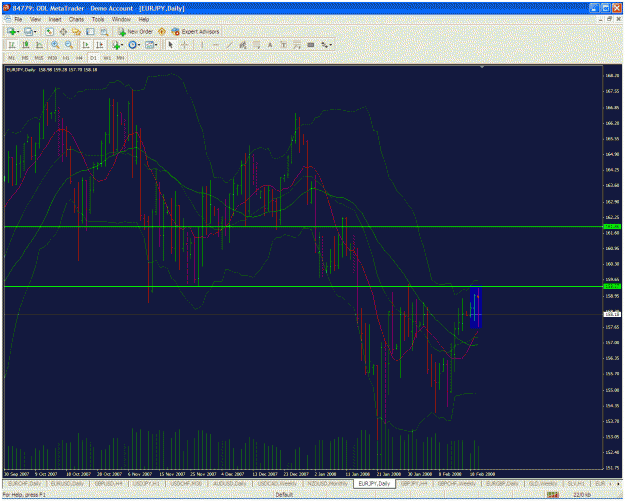Open the Insert menu
625x501 pixels.
[55, 20]
